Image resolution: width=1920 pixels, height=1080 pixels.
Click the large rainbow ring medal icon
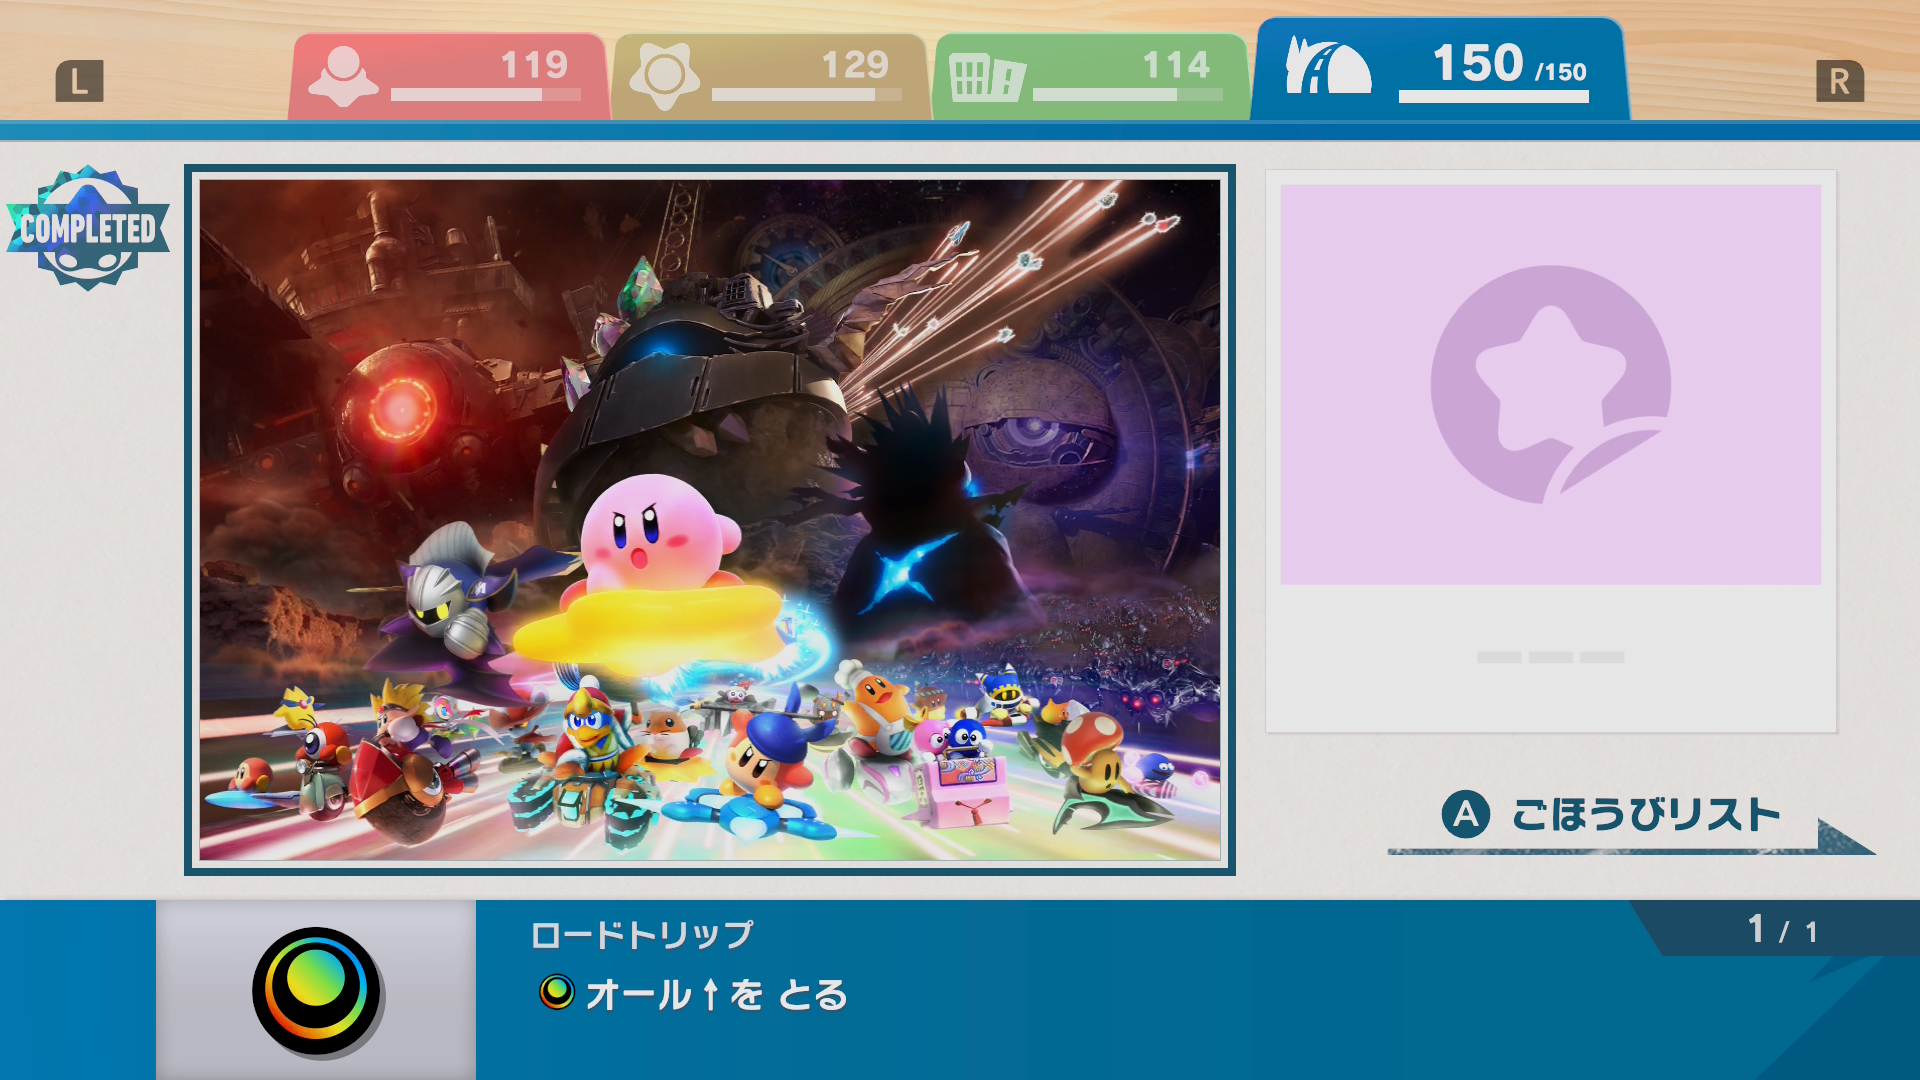(316, 991)
